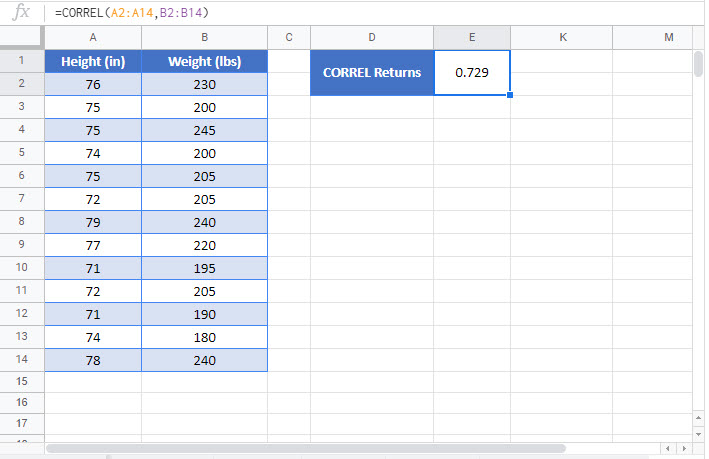Viewport: 709px width, 459px height.
Task: Click the fill handle on cell E1
Action: point(510,95)
